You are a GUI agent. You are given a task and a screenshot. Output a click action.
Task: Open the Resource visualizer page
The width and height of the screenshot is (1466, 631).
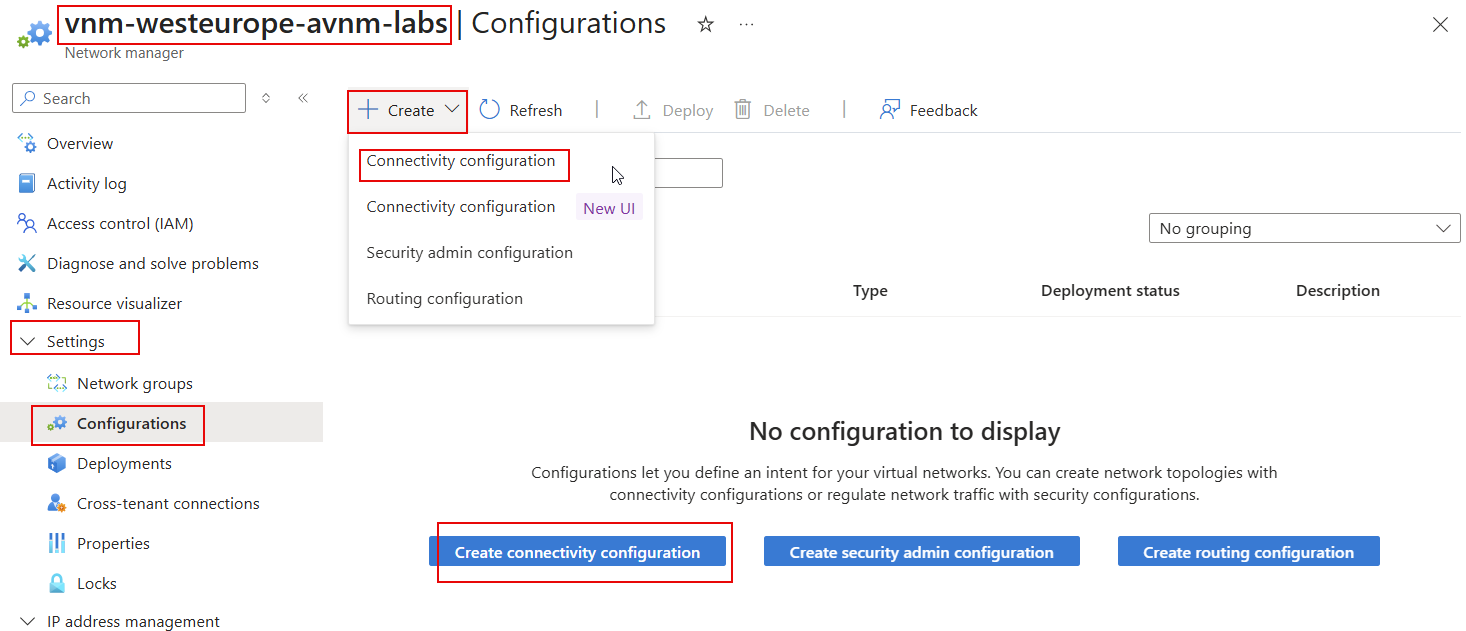coord(114,303)
